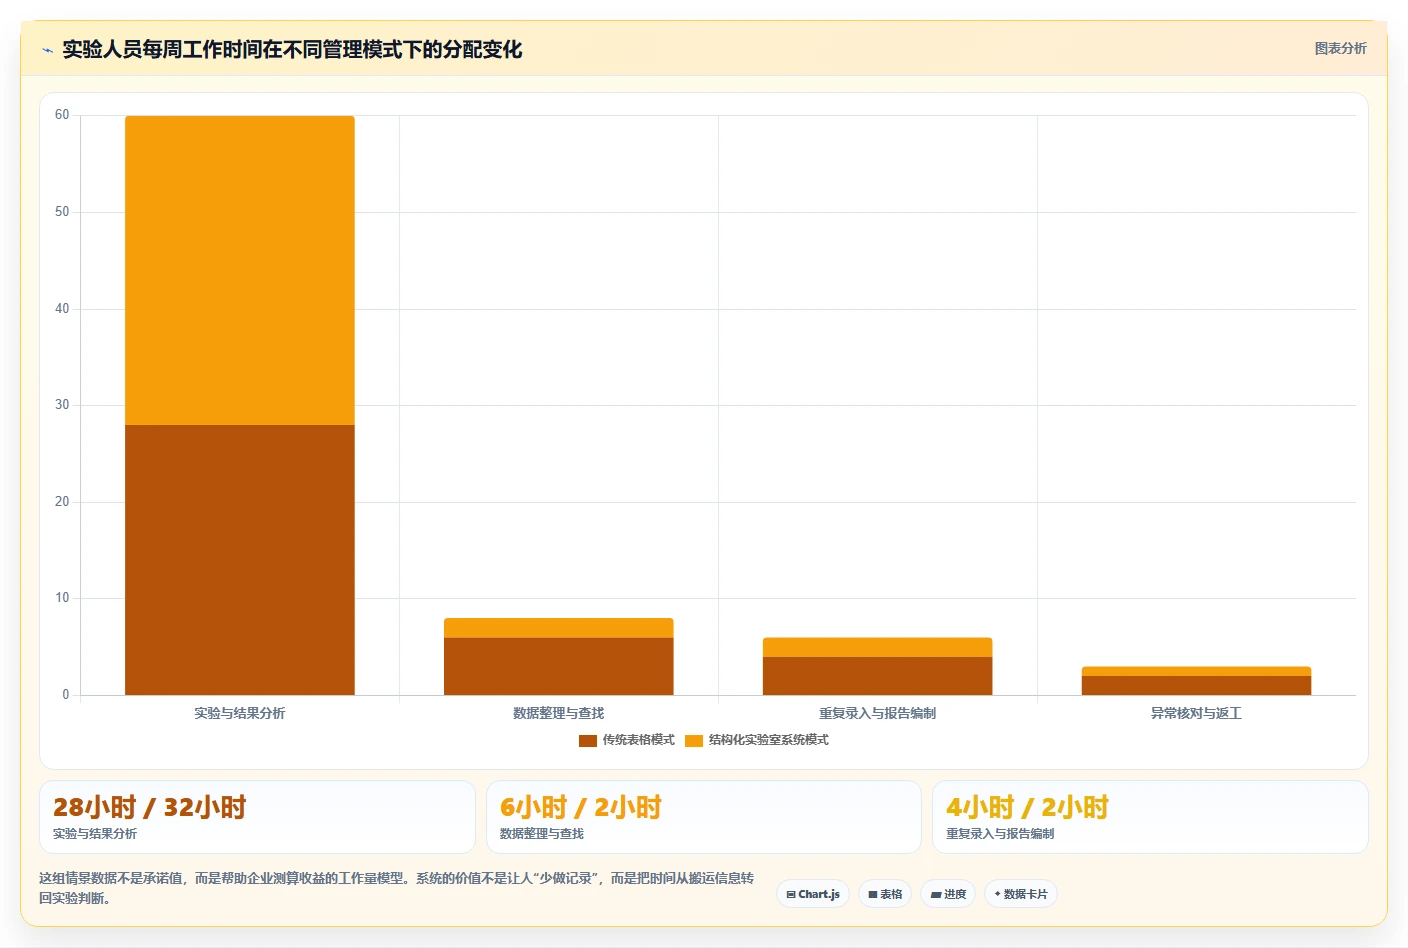Select orange bar segment for 数据整理与查找

tap(559, 628)
